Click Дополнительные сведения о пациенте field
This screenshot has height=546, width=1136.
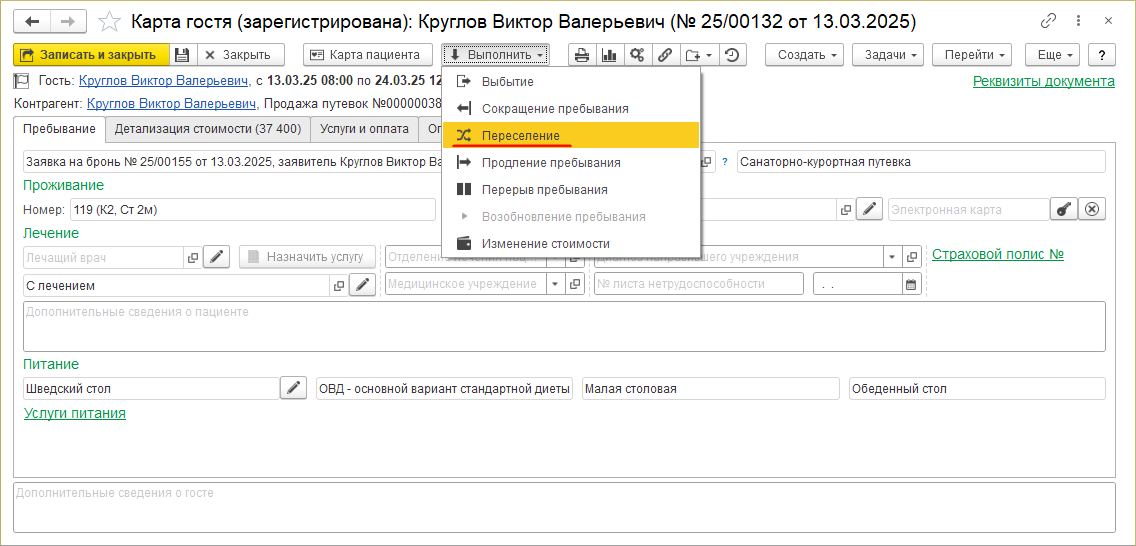click(x=564, y=327)
